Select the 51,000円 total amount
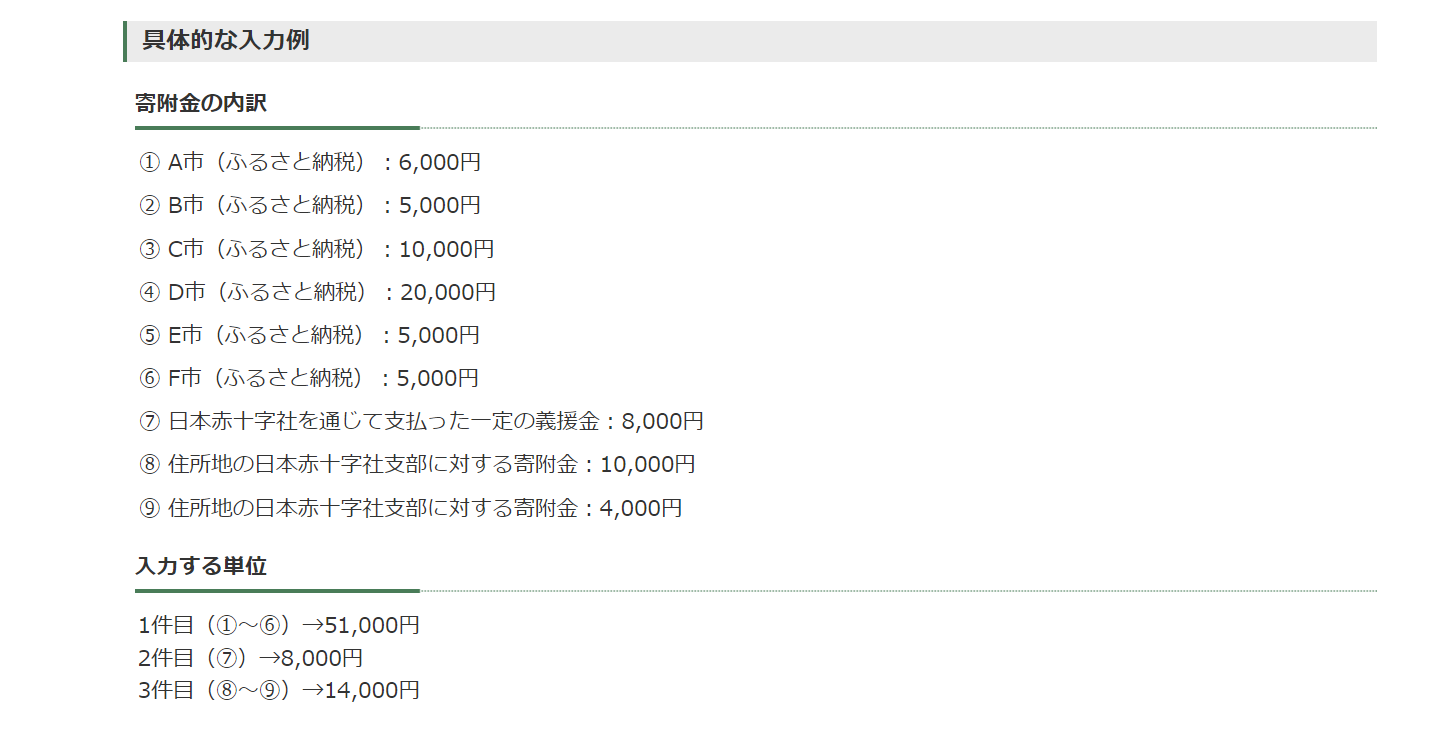 [372, 626]
